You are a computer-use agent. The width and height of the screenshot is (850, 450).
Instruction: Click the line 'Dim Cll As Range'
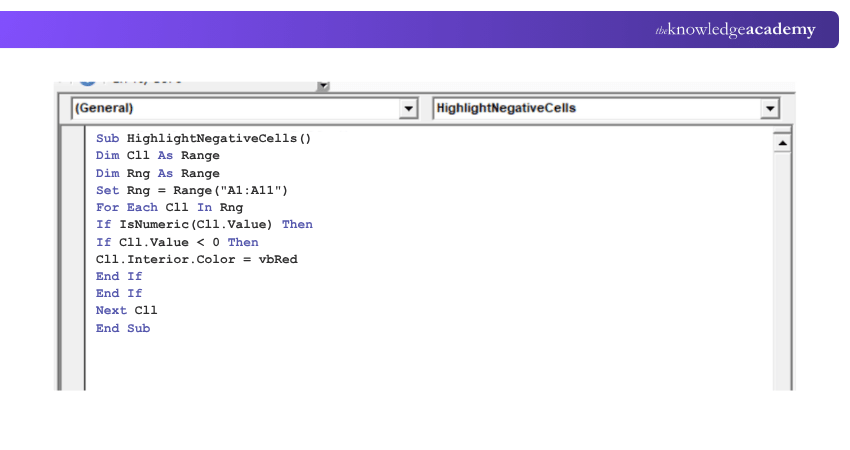click(157, 156)
